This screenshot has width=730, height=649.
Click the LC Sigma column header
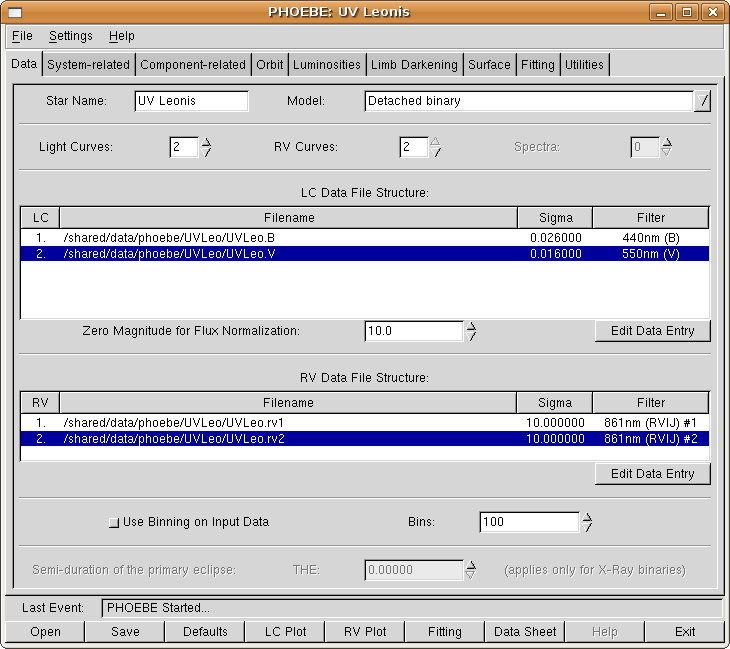click(555, 217)
